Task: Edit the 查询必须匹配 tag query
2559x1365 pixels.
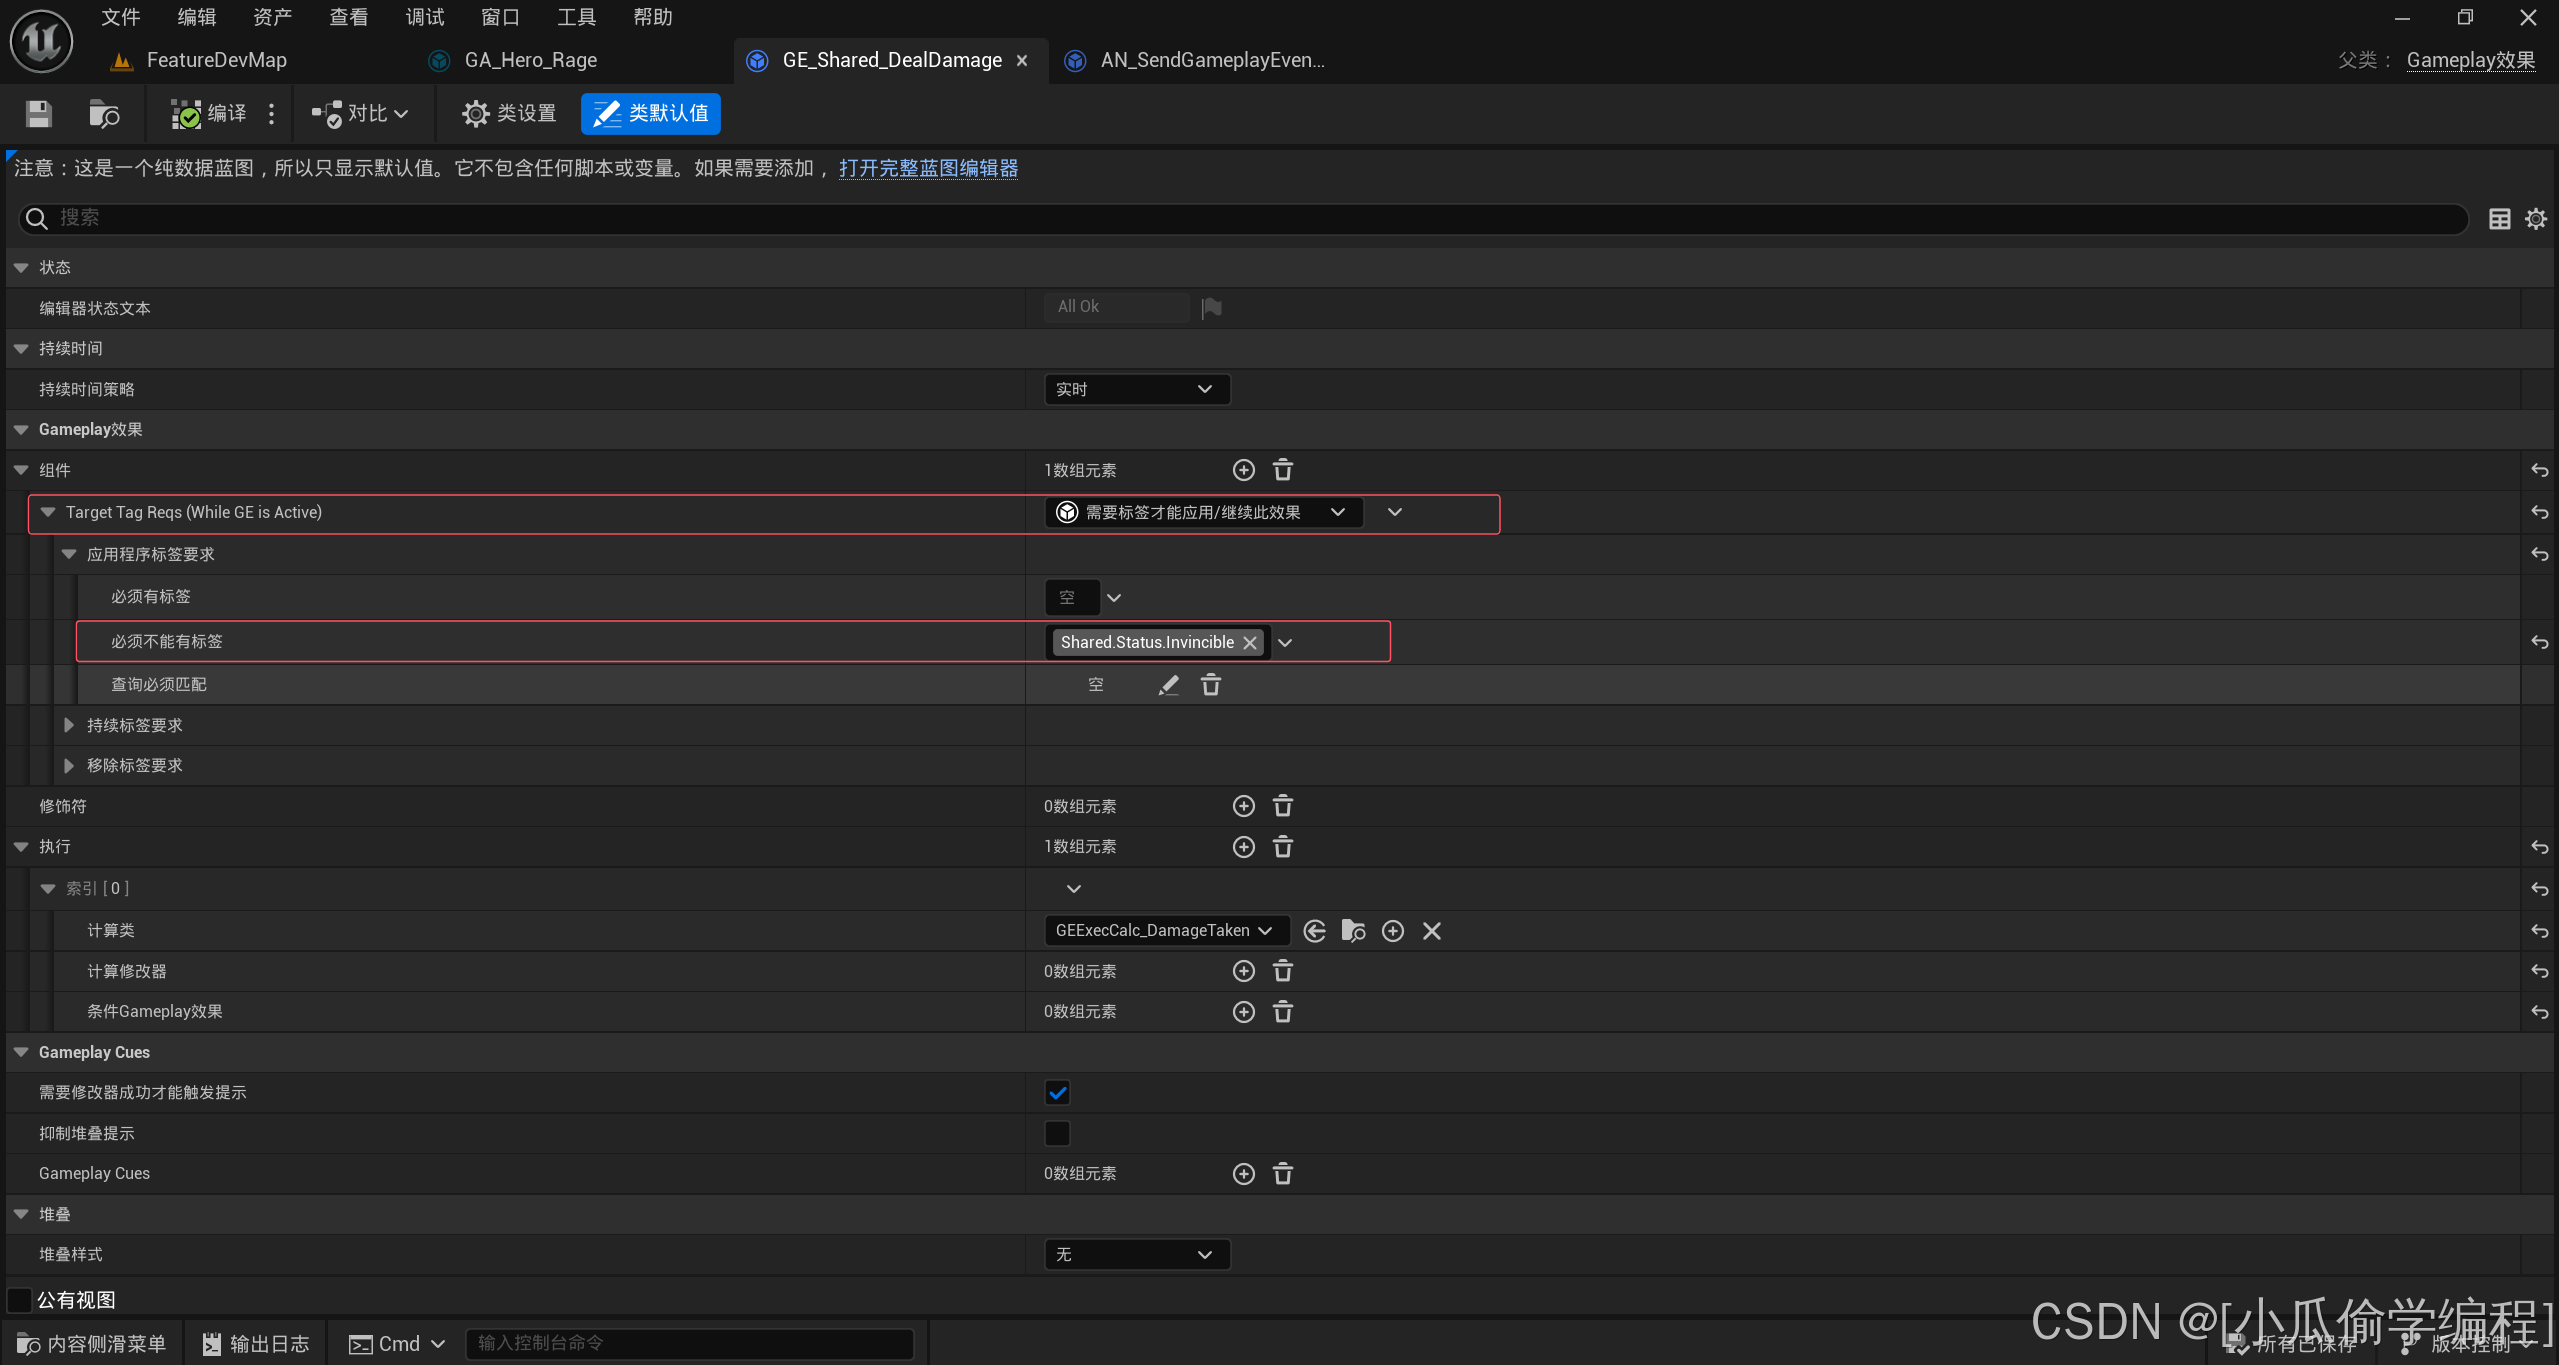Action: [1168, 685]
